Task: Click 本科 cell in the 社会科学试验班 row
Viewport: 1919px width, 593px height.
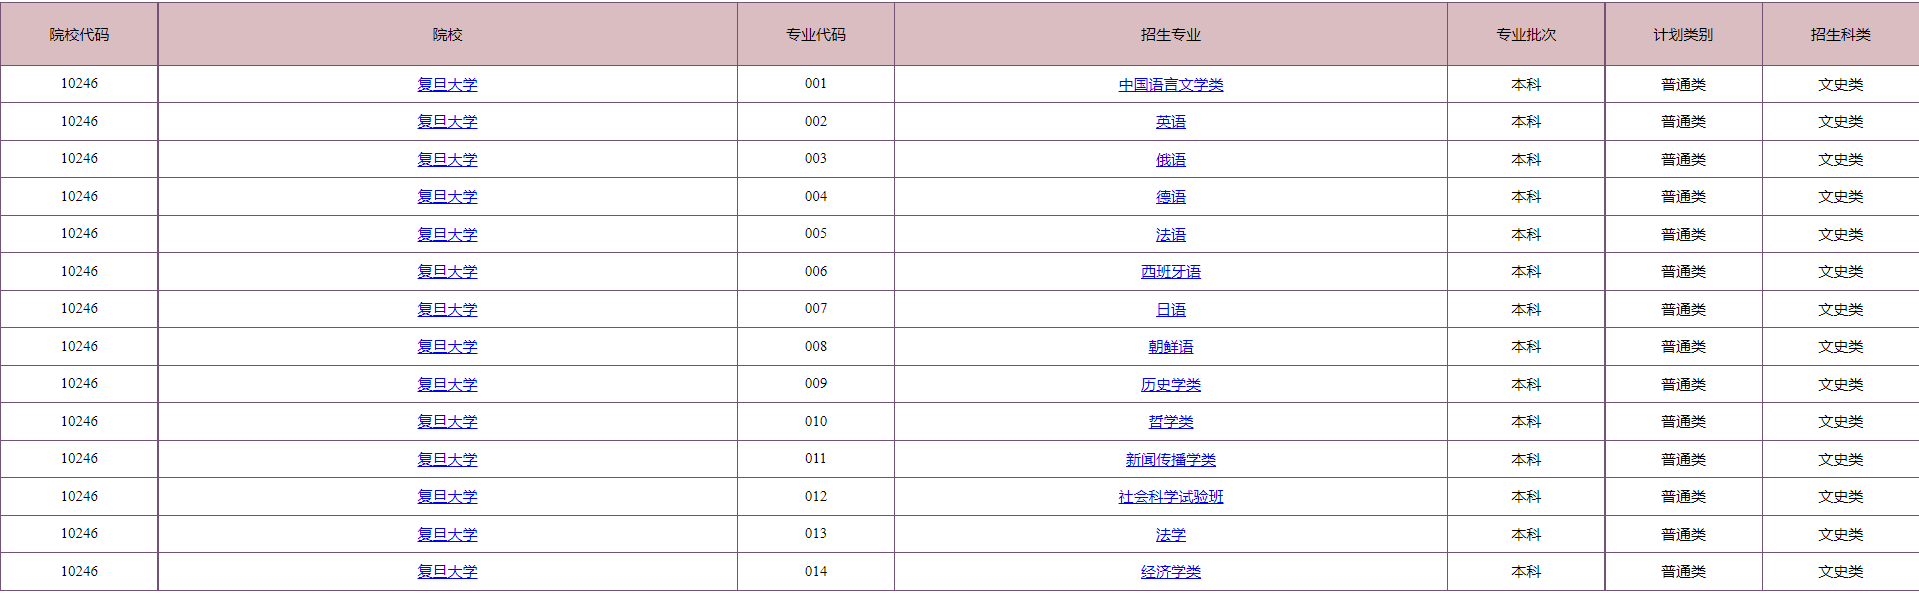Action: pyautogui.click(x=1526, y=497)
